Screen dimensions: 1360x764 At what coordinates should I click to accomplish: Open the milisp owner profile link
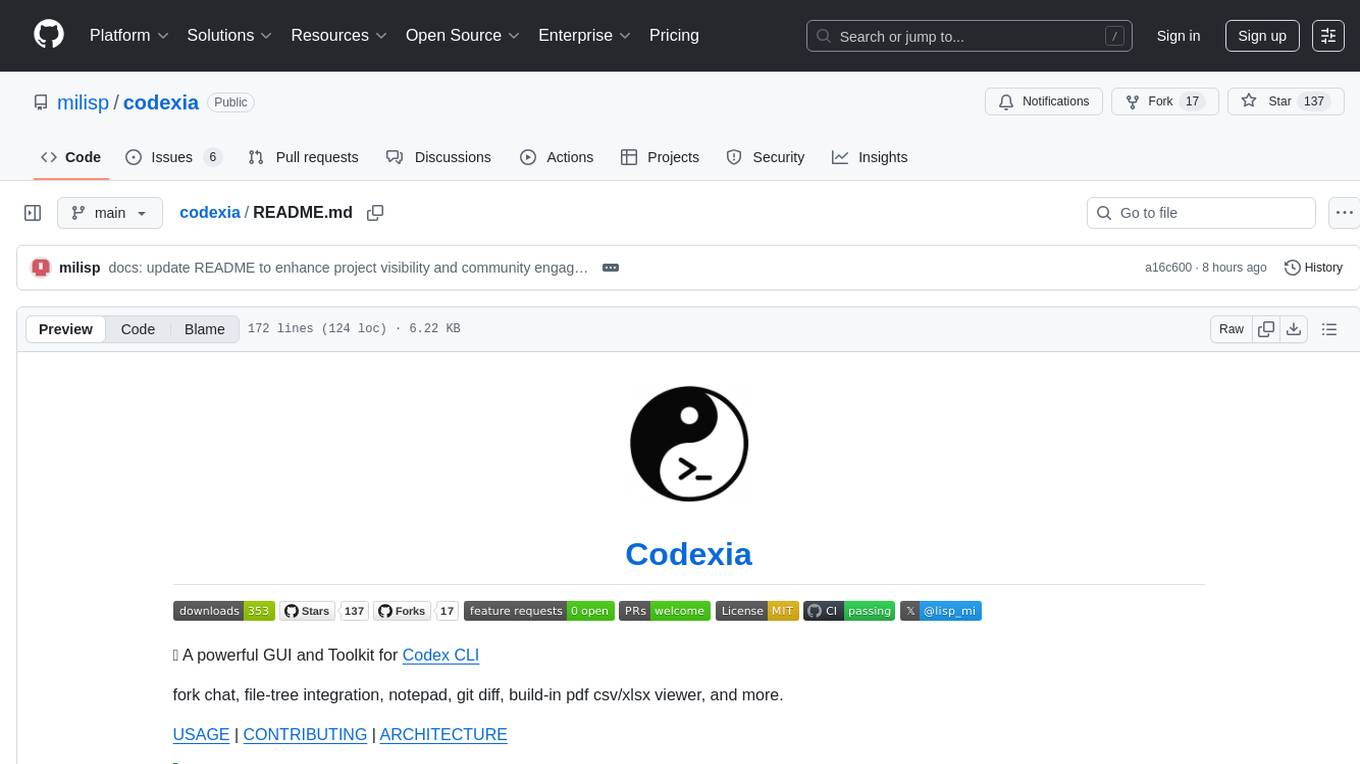pos(83,102)
